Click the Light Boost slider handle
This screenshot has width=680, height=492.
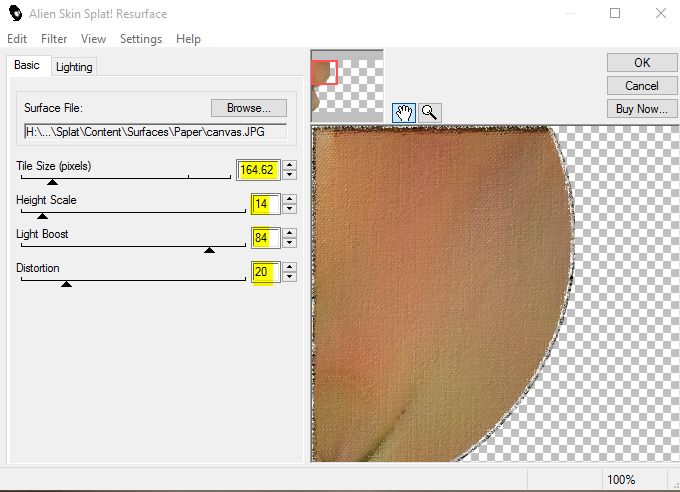click(x=209, y=250)
